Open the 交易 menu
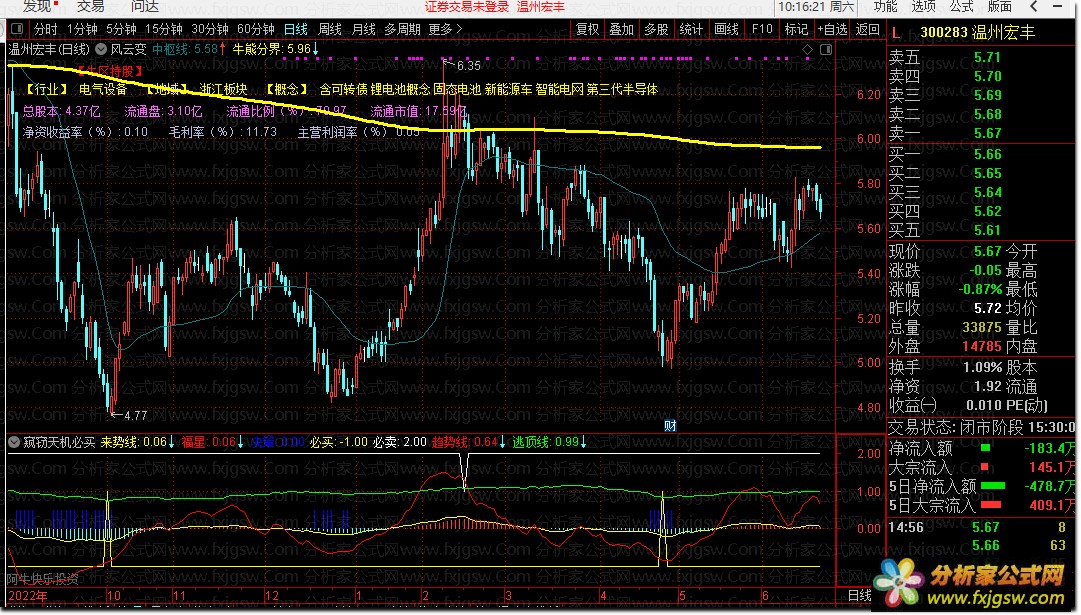Screen dimensions: 1081x615 click(90, 6)
